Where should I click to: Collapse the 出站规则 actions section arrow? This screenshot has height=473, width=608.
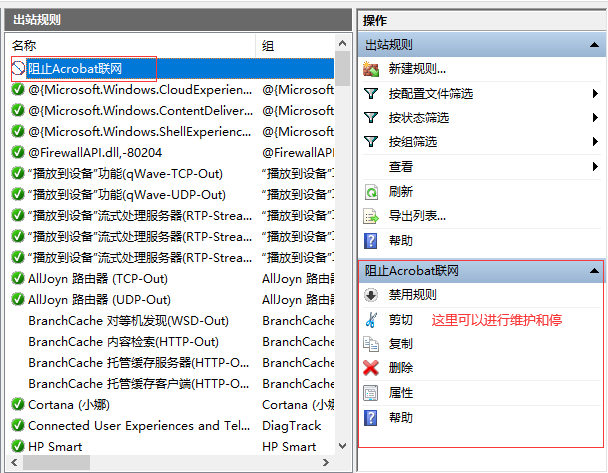click(594, 45)
